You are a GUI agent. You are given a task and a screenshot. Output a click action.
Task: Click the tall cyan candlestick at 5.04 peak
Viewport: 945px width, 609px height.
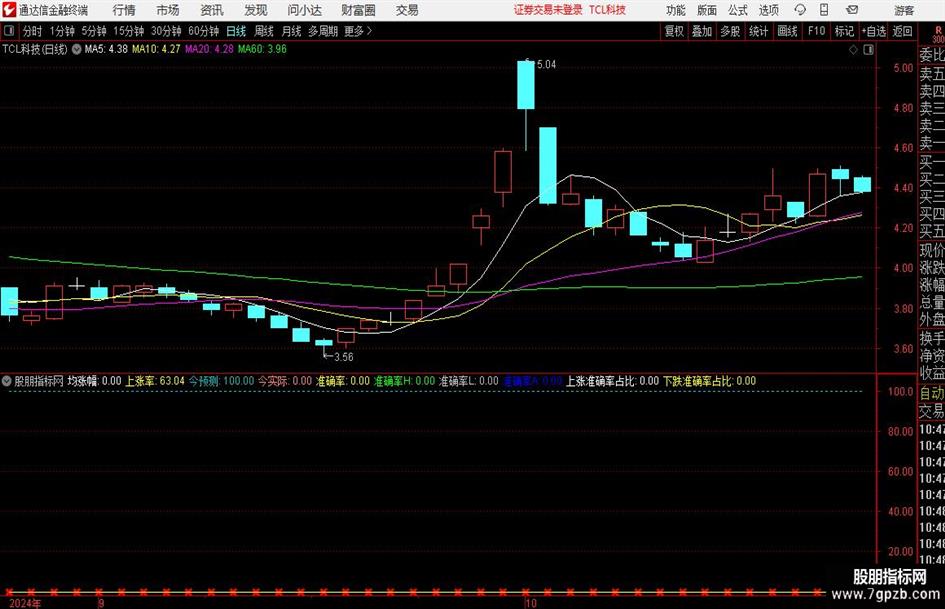click(x=526, y=85)
